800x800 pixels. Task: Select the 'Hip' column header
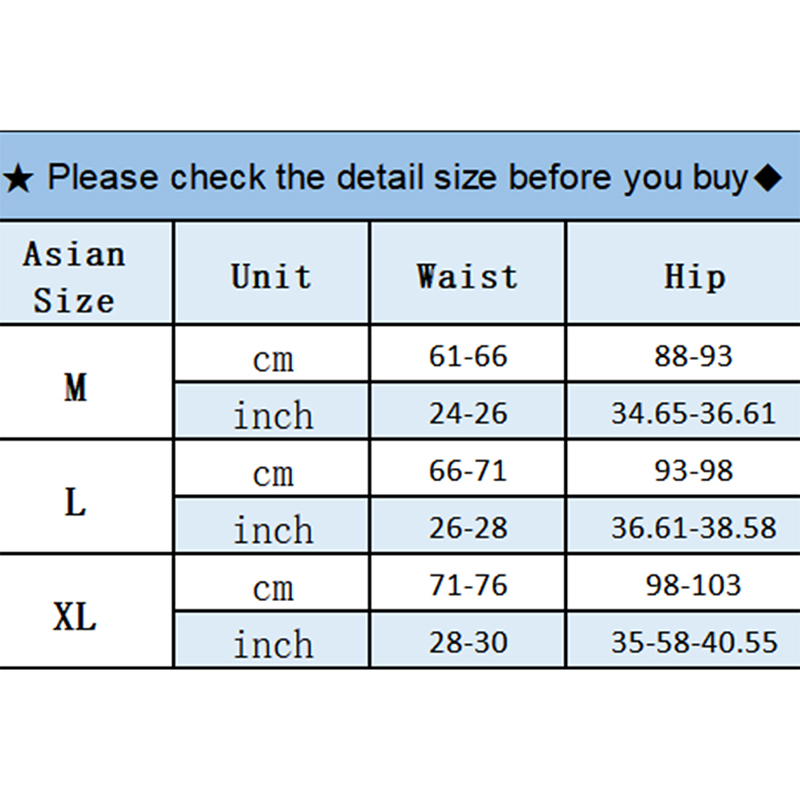pyautogui.click(x=694, y=275)
